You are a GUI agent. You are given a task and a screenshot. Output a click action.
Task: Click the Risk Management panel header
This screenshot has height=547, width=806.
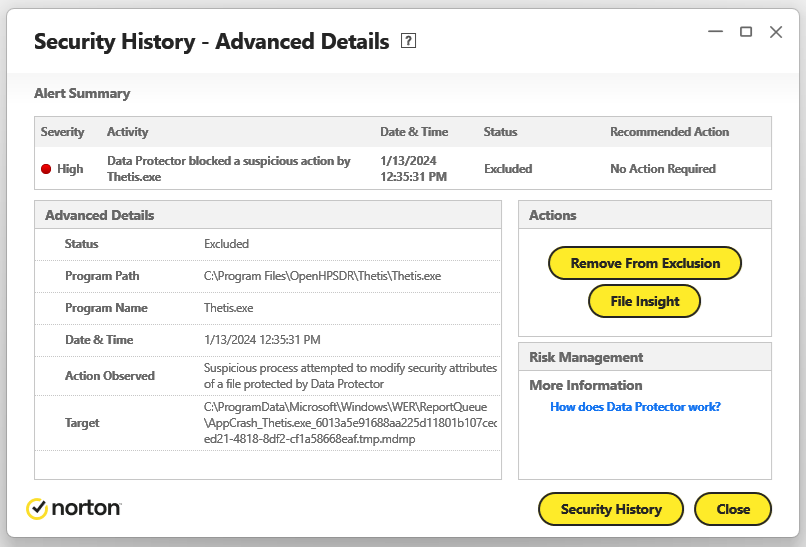pyautogui.click(x=645, y=357)
